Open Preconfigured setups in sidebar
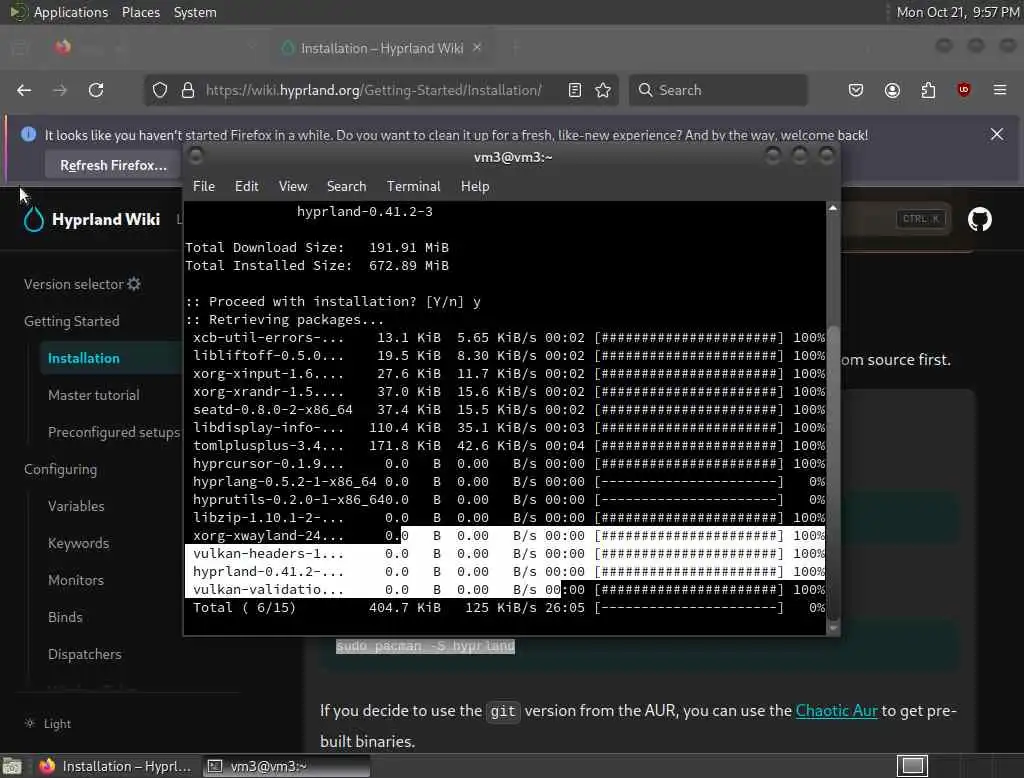This screenshot has height=778, width=1024. click(114, 432)
